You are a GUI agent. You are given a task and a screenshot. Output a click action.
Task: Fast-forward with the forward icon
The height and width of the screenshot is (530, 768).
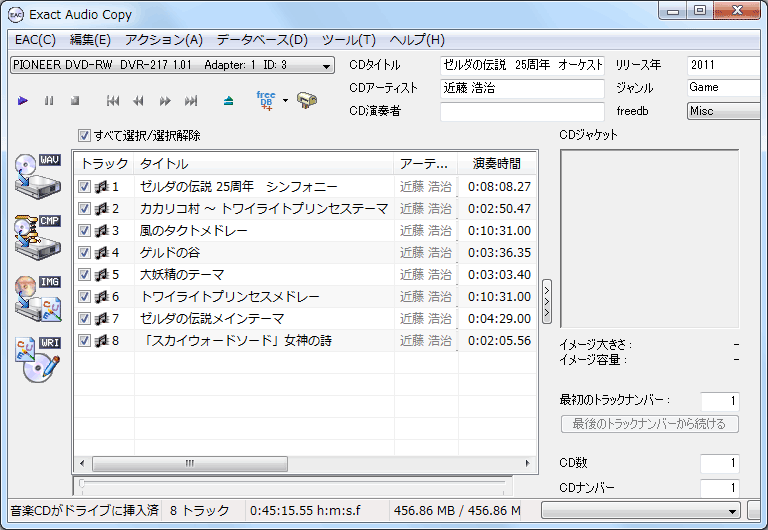coord(165,101)
